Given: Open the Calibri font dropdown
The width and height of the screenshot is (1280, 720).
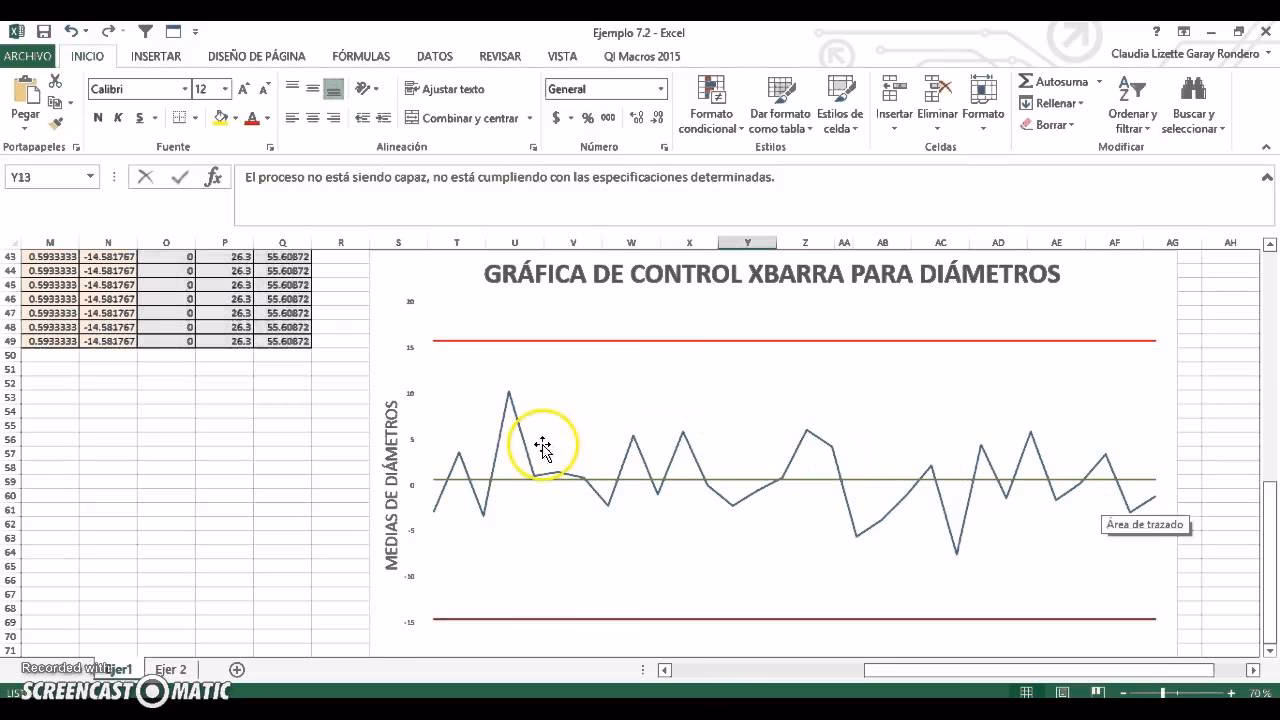Looking at the screenshot, I should pyautogui.click(x=185, y=89).
